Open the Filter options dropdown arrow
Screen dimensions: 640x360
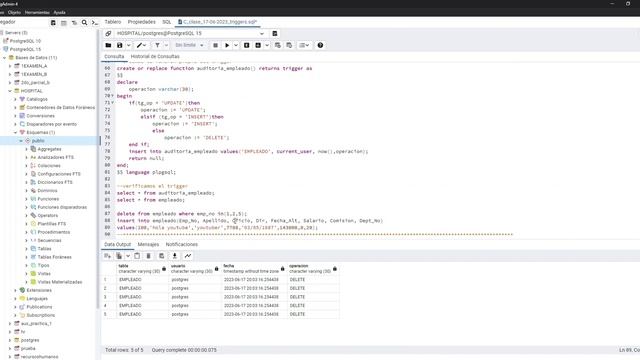[x=166, y=45]
